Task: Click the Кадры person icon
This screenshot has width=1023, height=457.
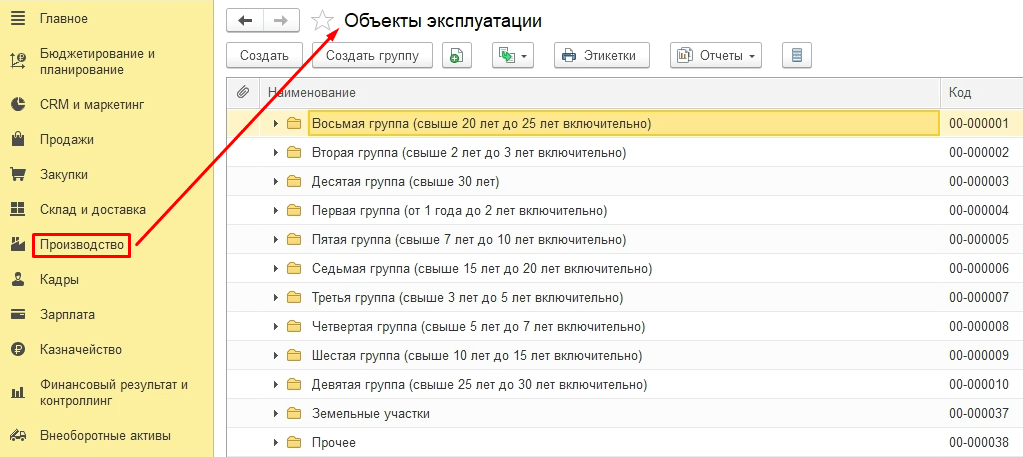Action: tap(18, 279)
